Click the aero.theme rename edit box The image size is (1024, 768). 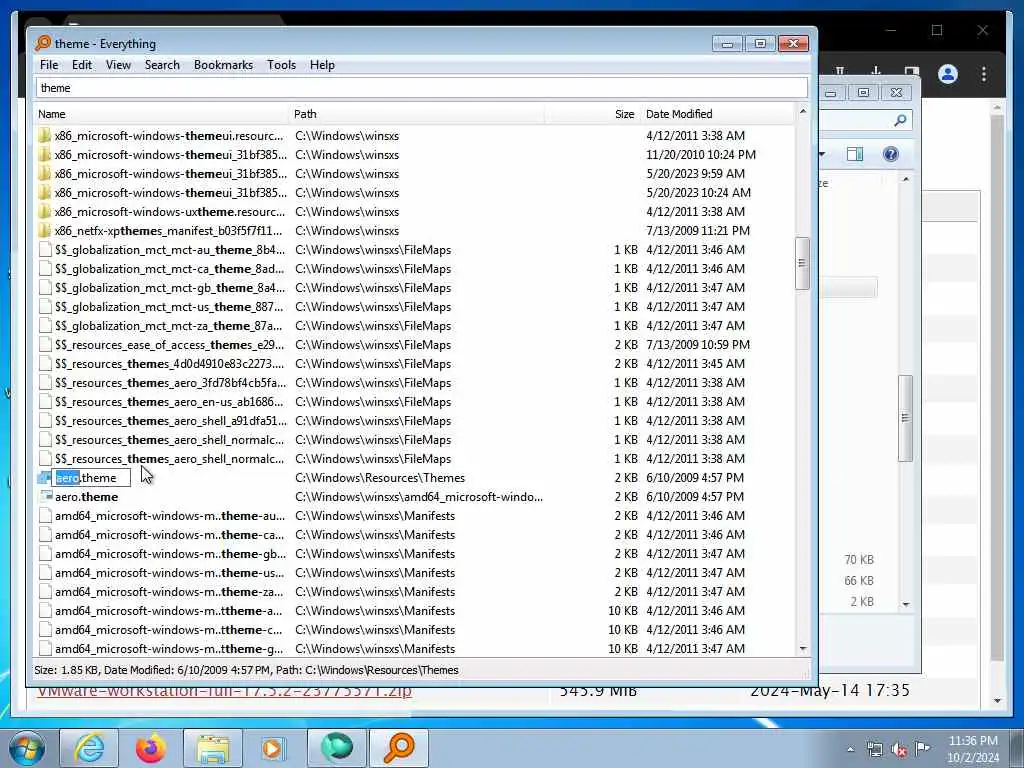[91, 478]
